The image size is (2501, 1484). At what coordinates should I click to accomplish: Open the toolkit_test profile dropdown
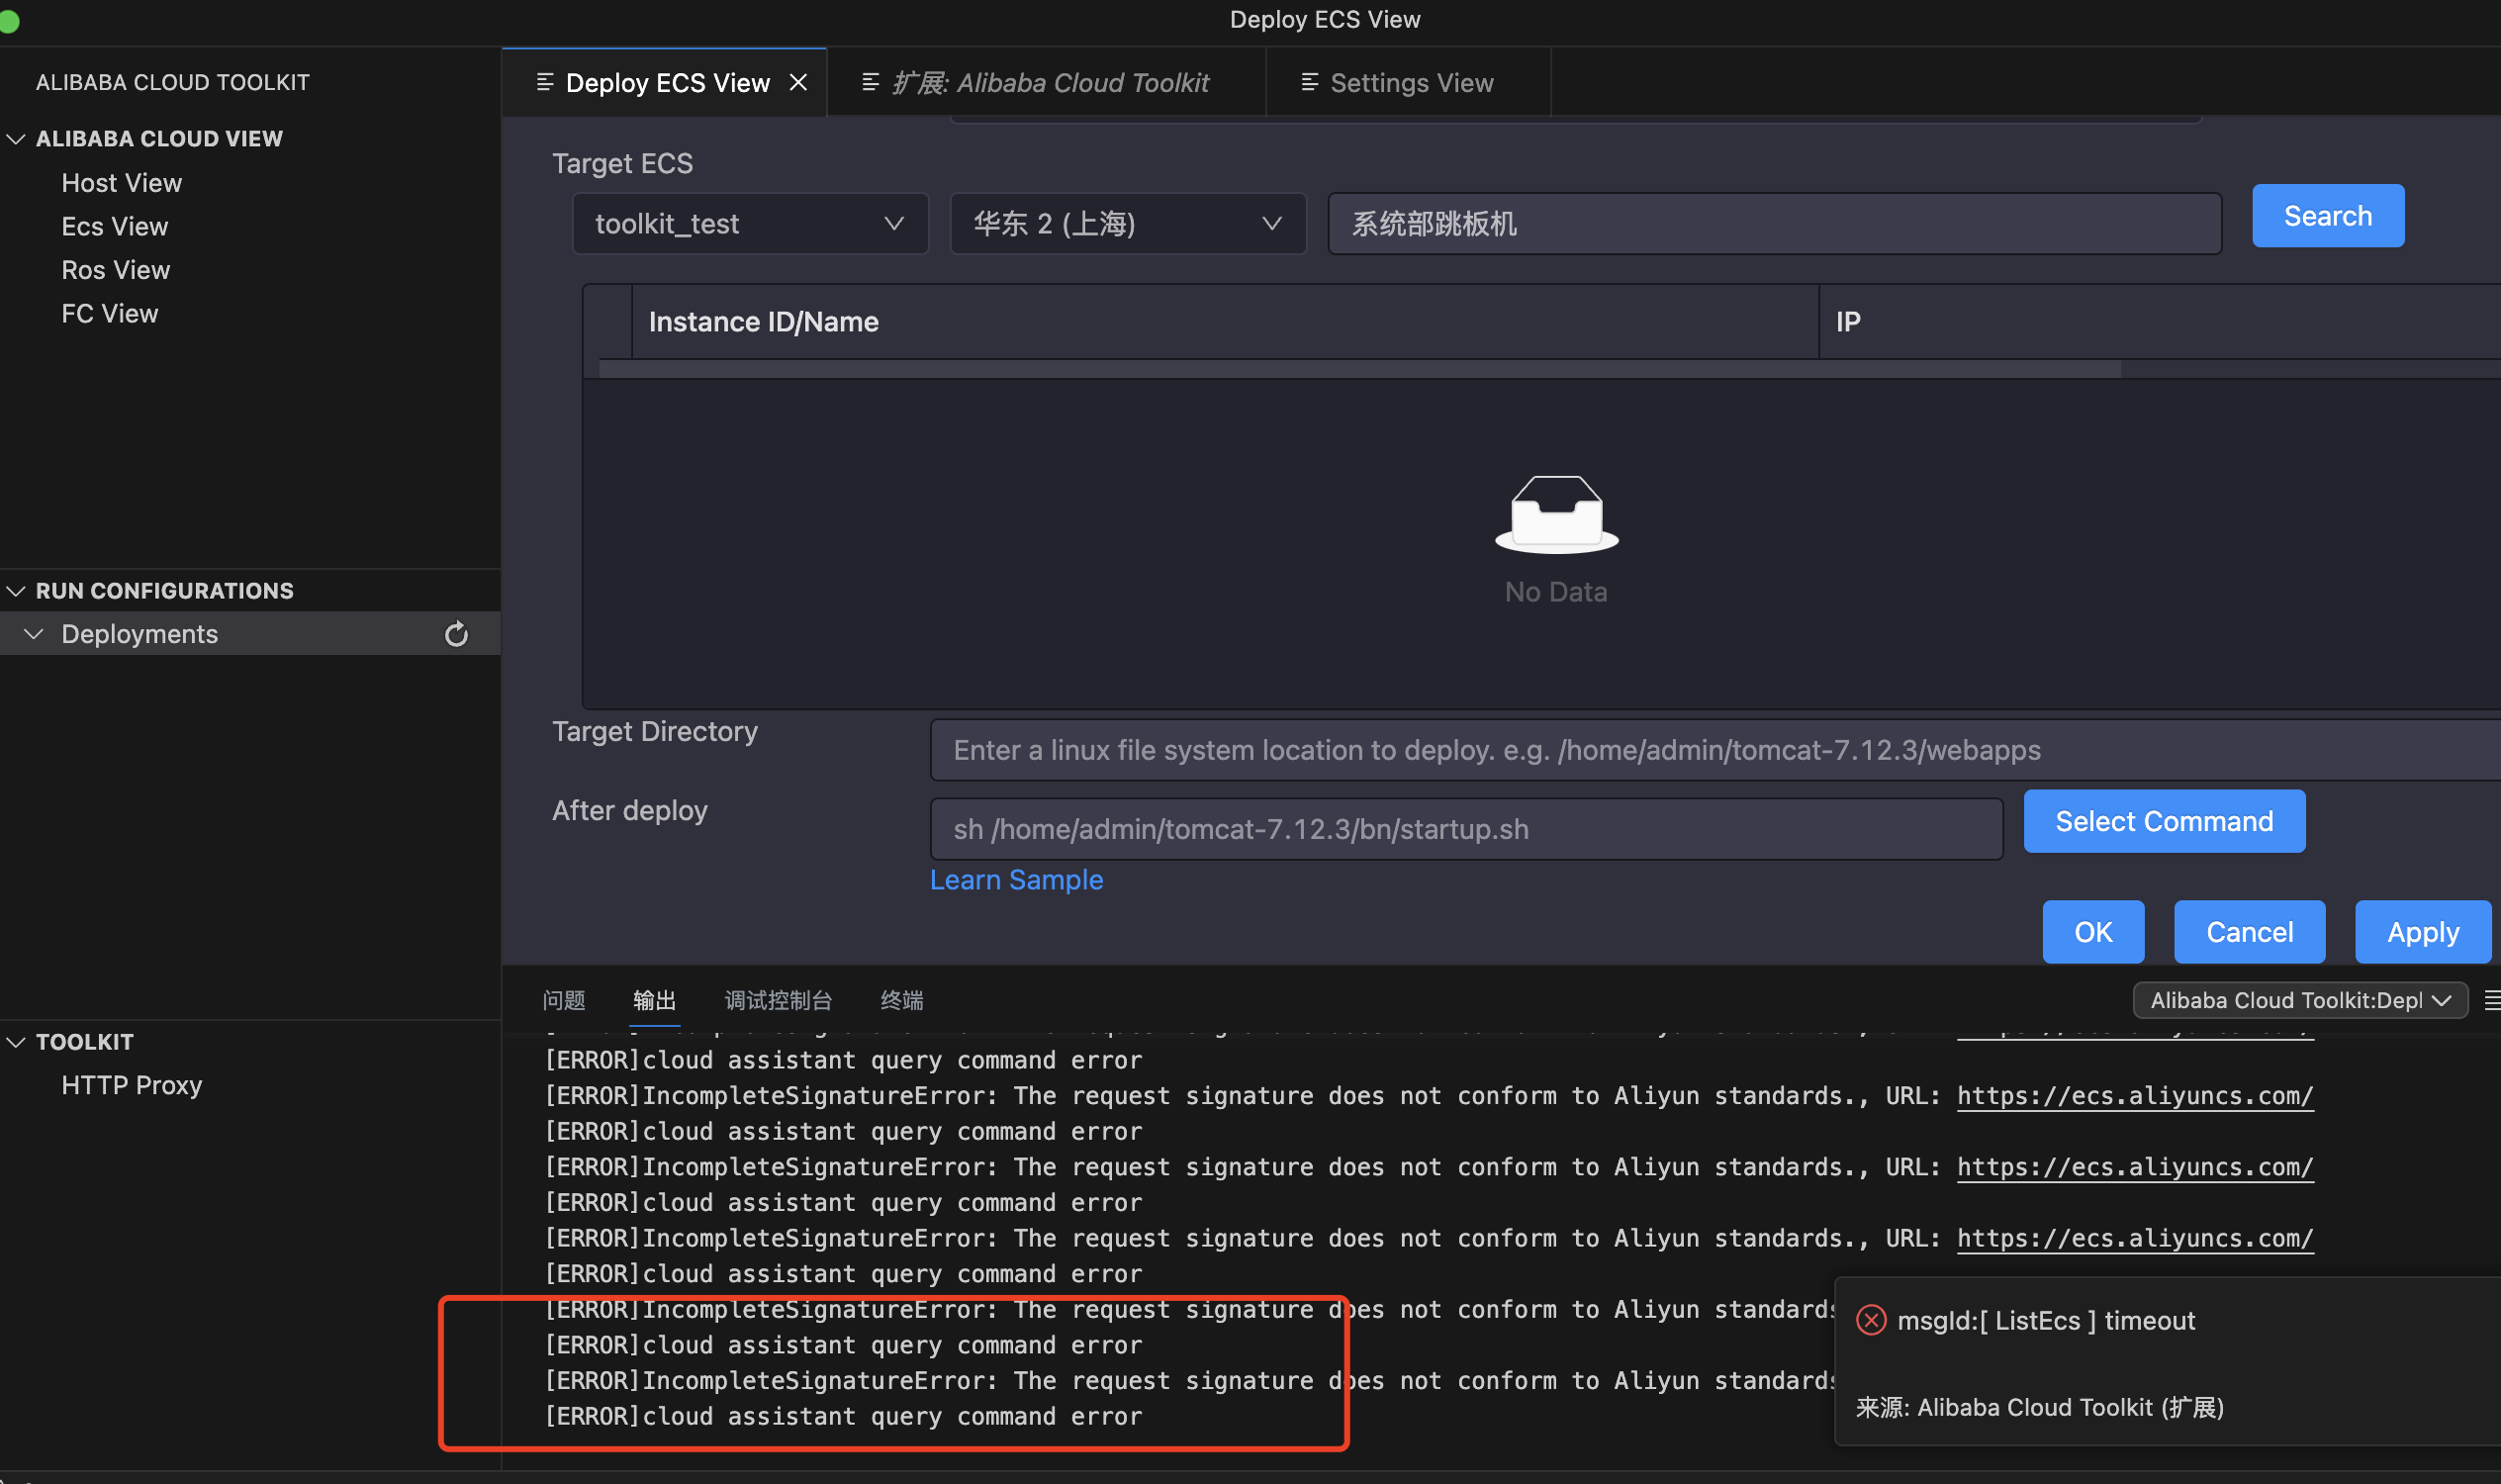pos(750,223)
